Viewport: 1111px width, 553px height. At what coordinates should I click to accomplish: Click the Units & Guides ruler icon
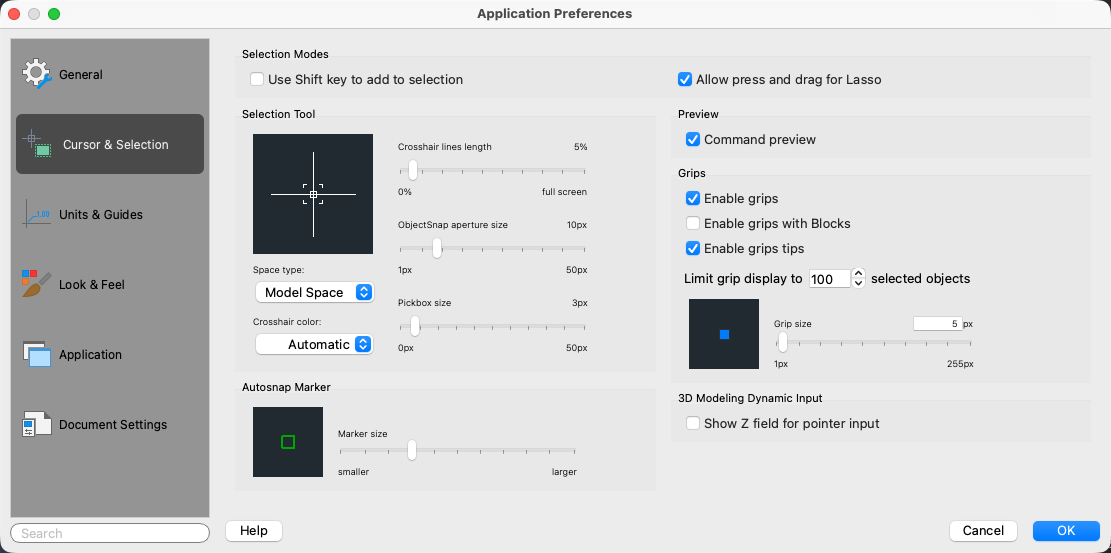pos(37,214)
